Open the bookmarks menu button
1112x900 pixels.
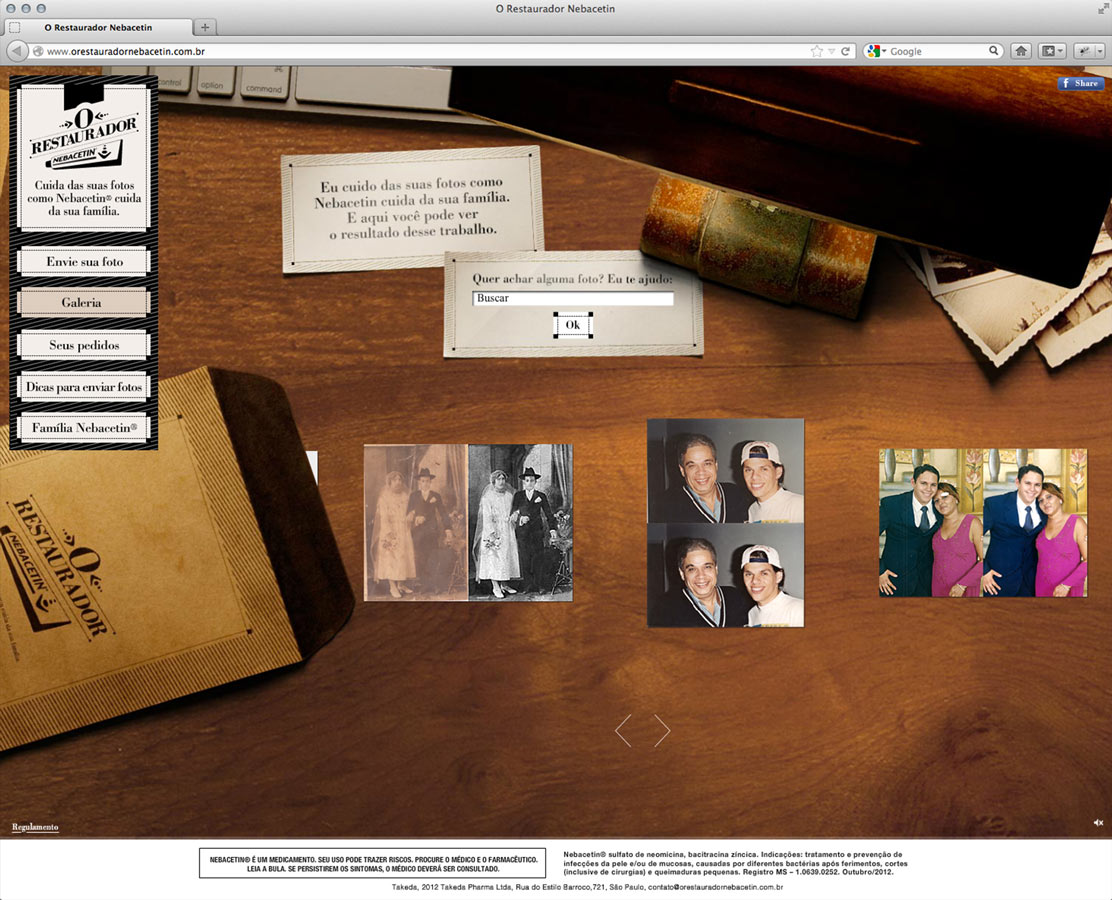click(1052, 51)
